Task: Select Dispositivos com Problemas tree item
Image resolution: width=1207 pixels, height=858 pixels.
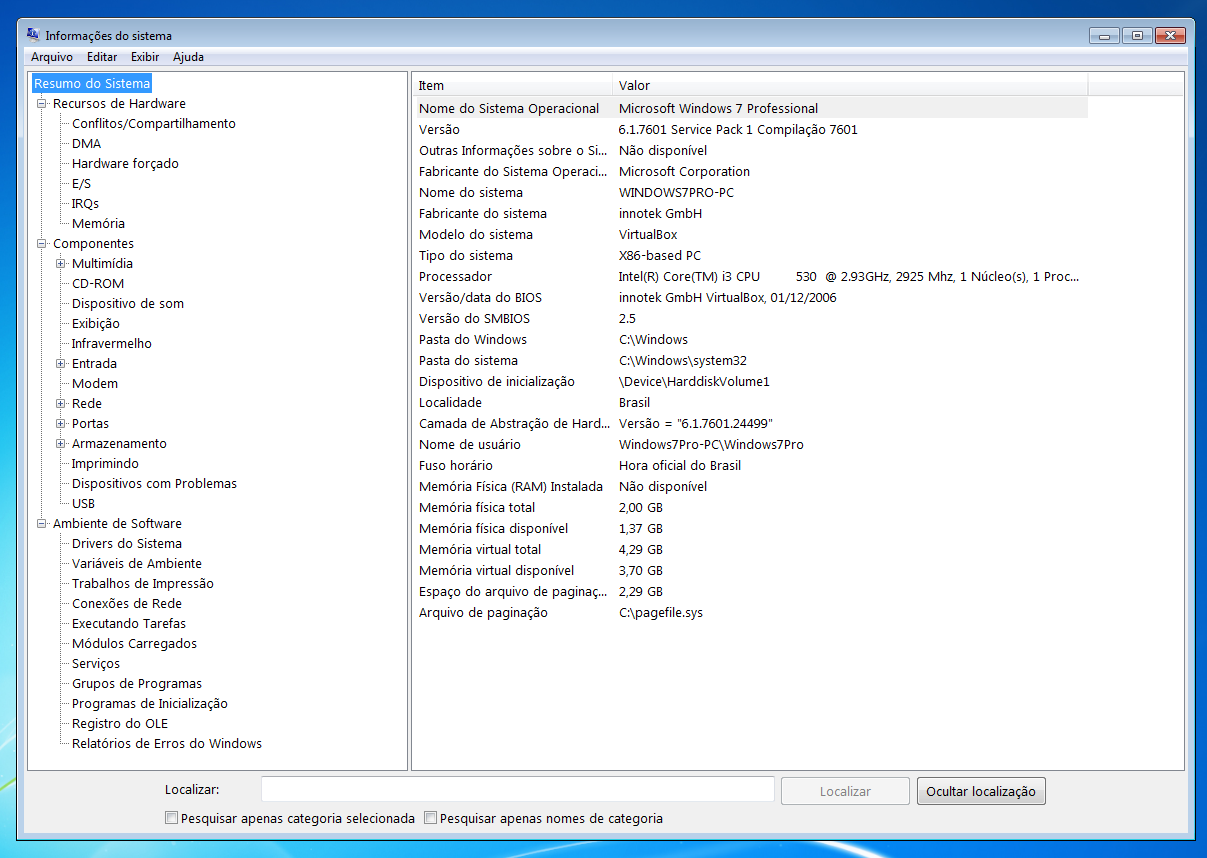Action: coord(154,483)
